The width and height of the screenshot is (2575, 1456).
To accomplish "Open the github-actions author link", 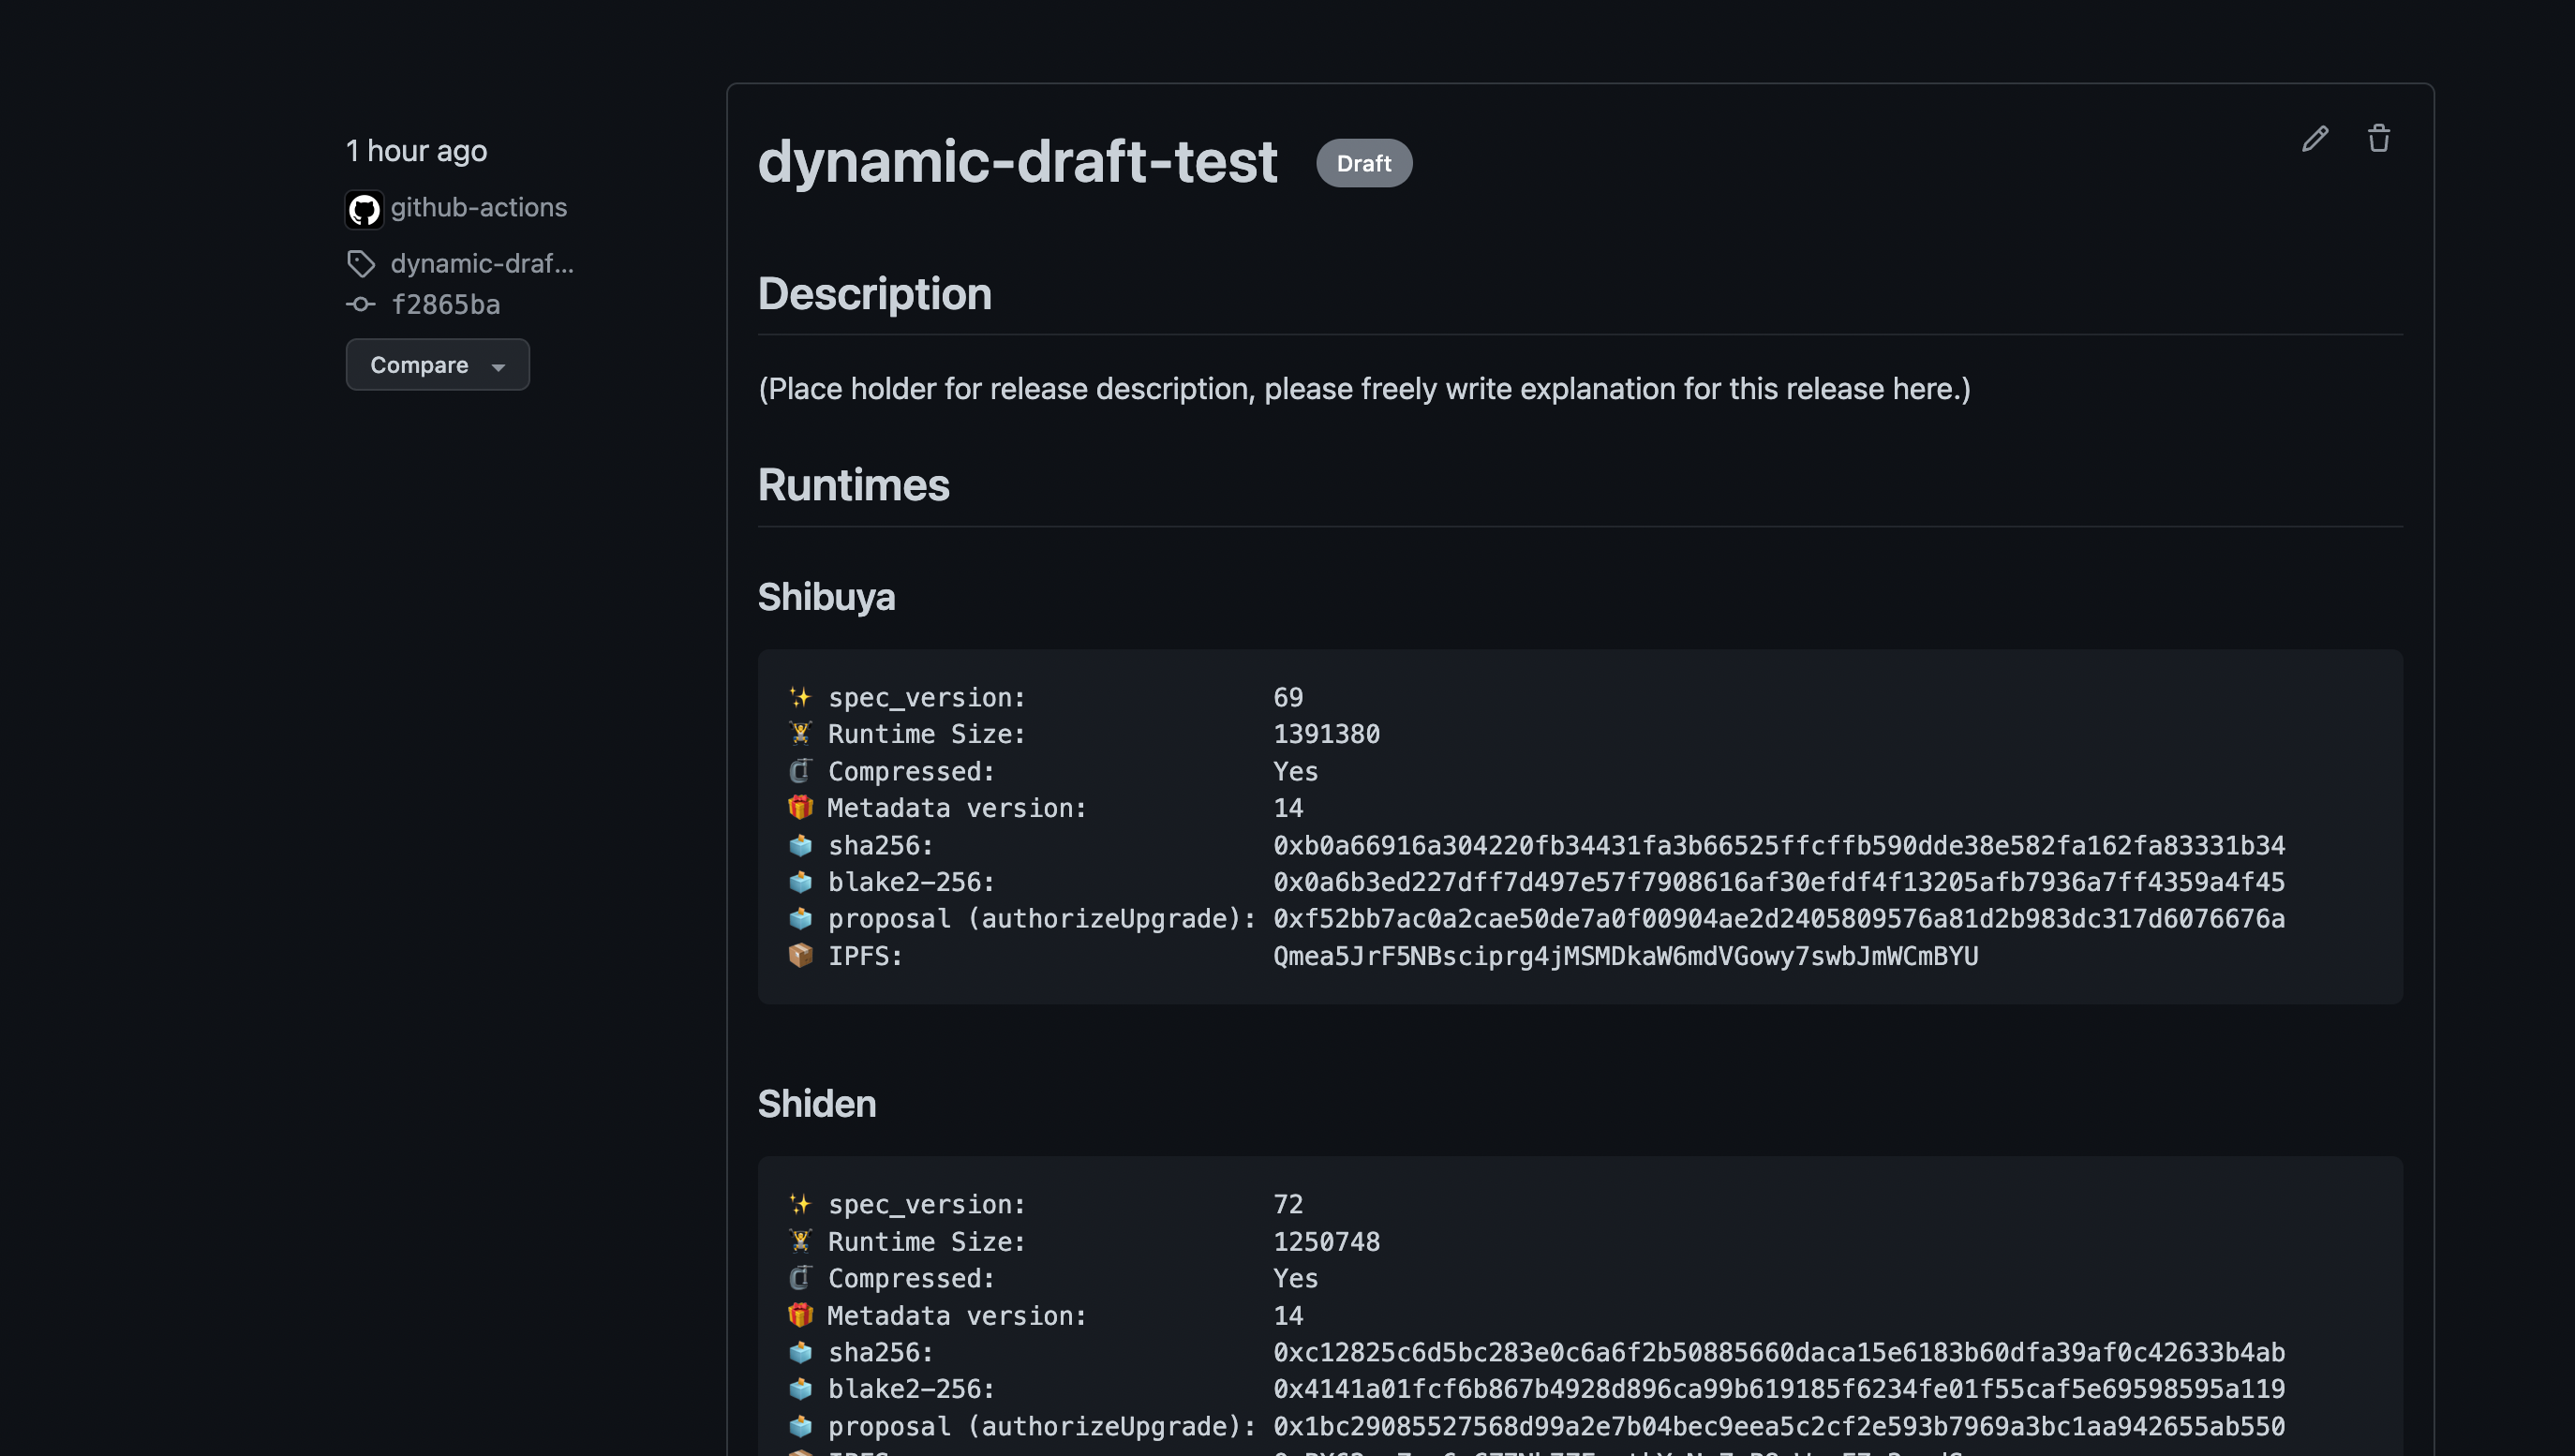I will pos(478,207).
